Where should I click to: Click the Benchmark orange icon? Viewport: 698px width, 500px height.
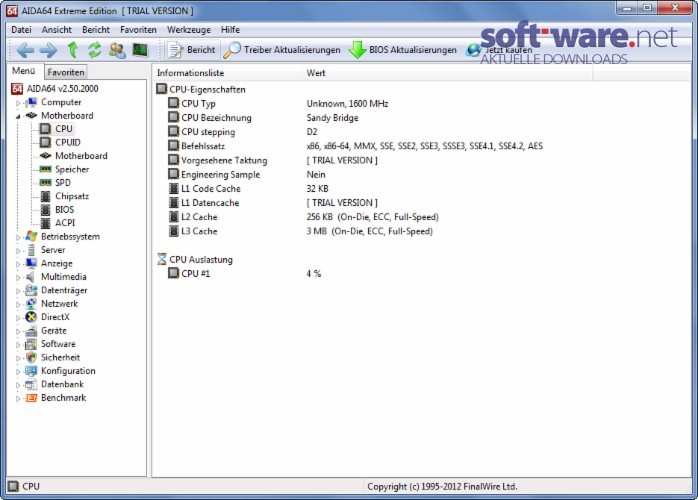coord(31,398)
